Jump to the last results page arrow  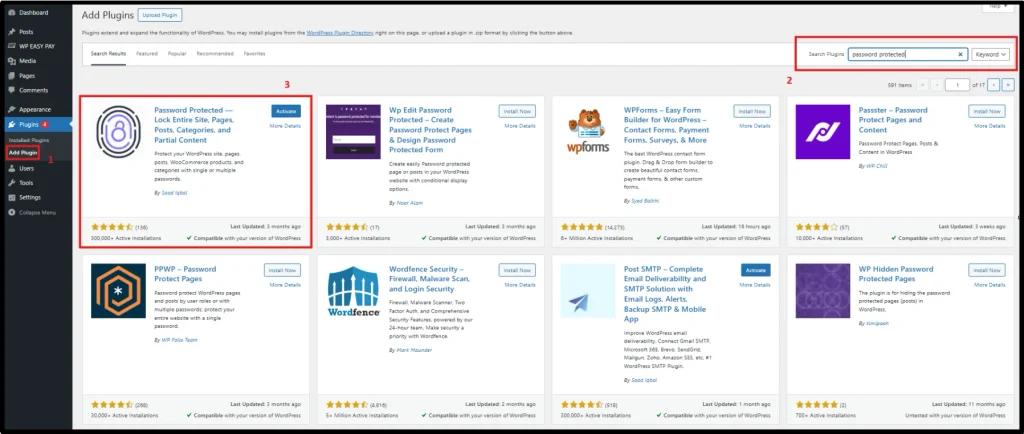pos(1008,85)
